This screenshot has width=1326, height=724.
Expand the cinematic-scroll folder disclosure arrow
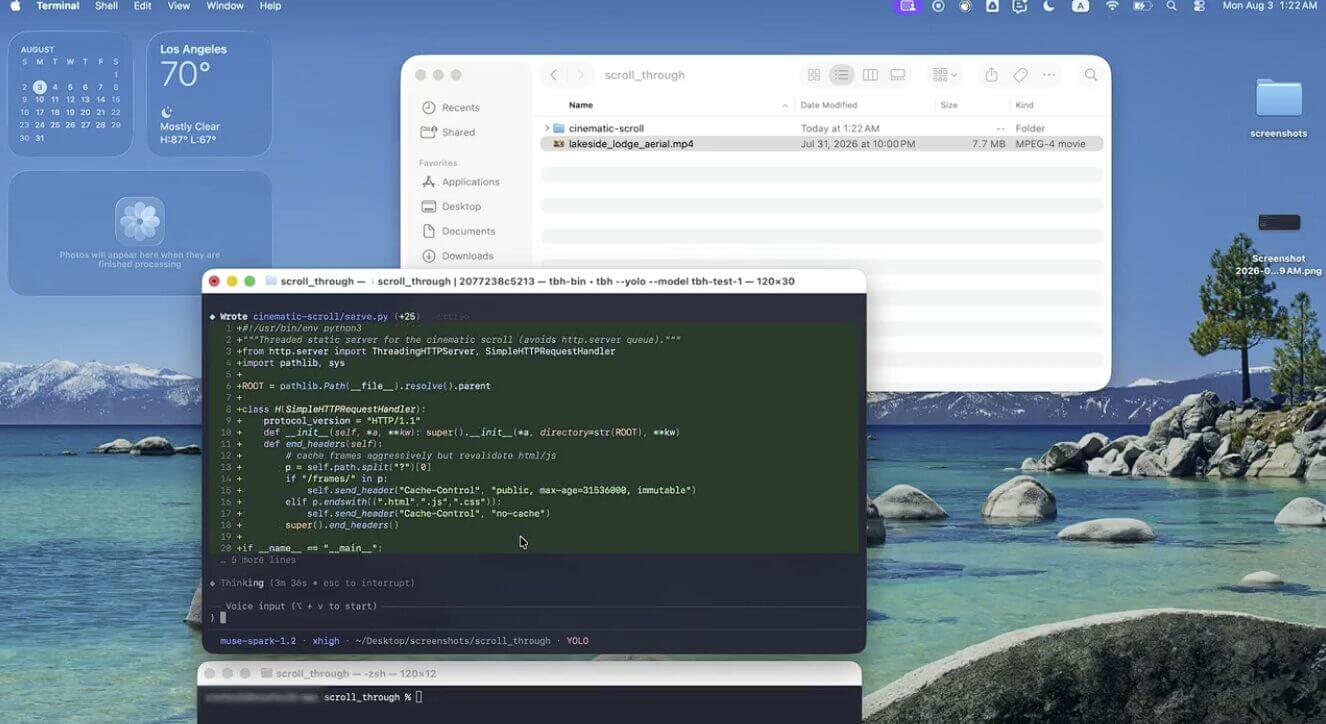[547, 128]
